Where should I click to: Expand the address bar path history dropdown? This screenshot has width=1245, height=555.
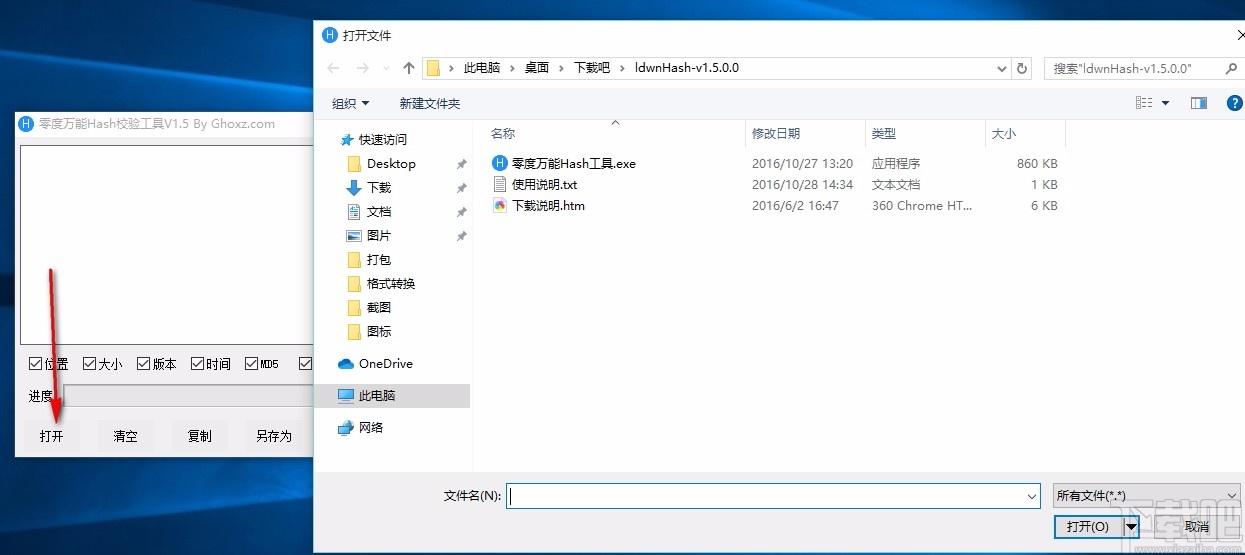coord(1002,68)
